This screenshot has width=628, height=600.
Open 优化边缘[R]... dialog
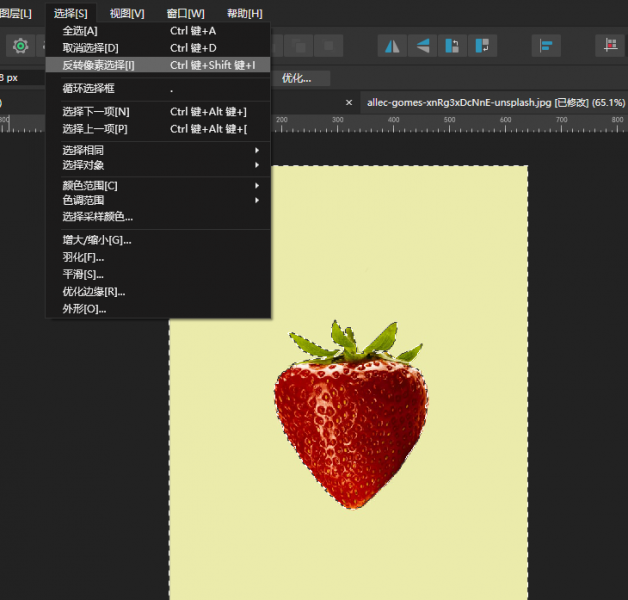(x=158, y=292)
